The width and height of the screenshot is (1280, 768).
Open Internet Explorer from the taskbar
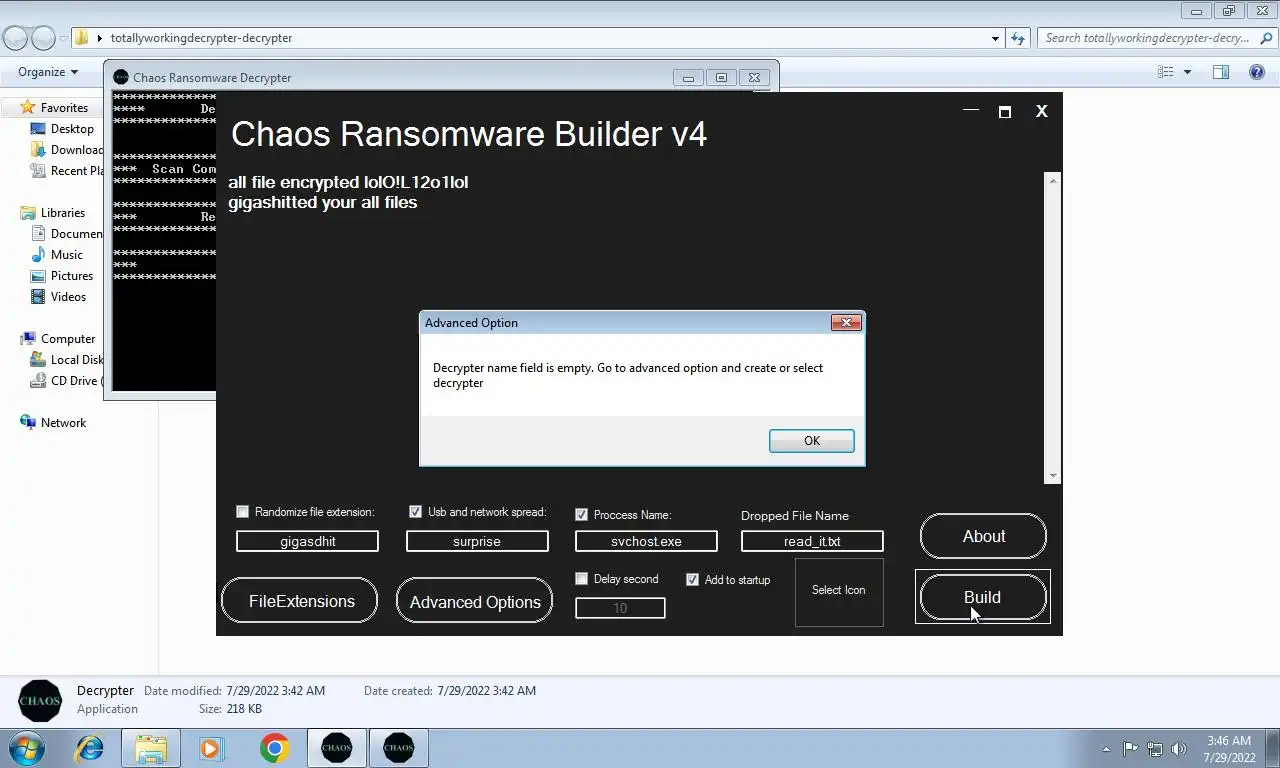tap(90, 747)
